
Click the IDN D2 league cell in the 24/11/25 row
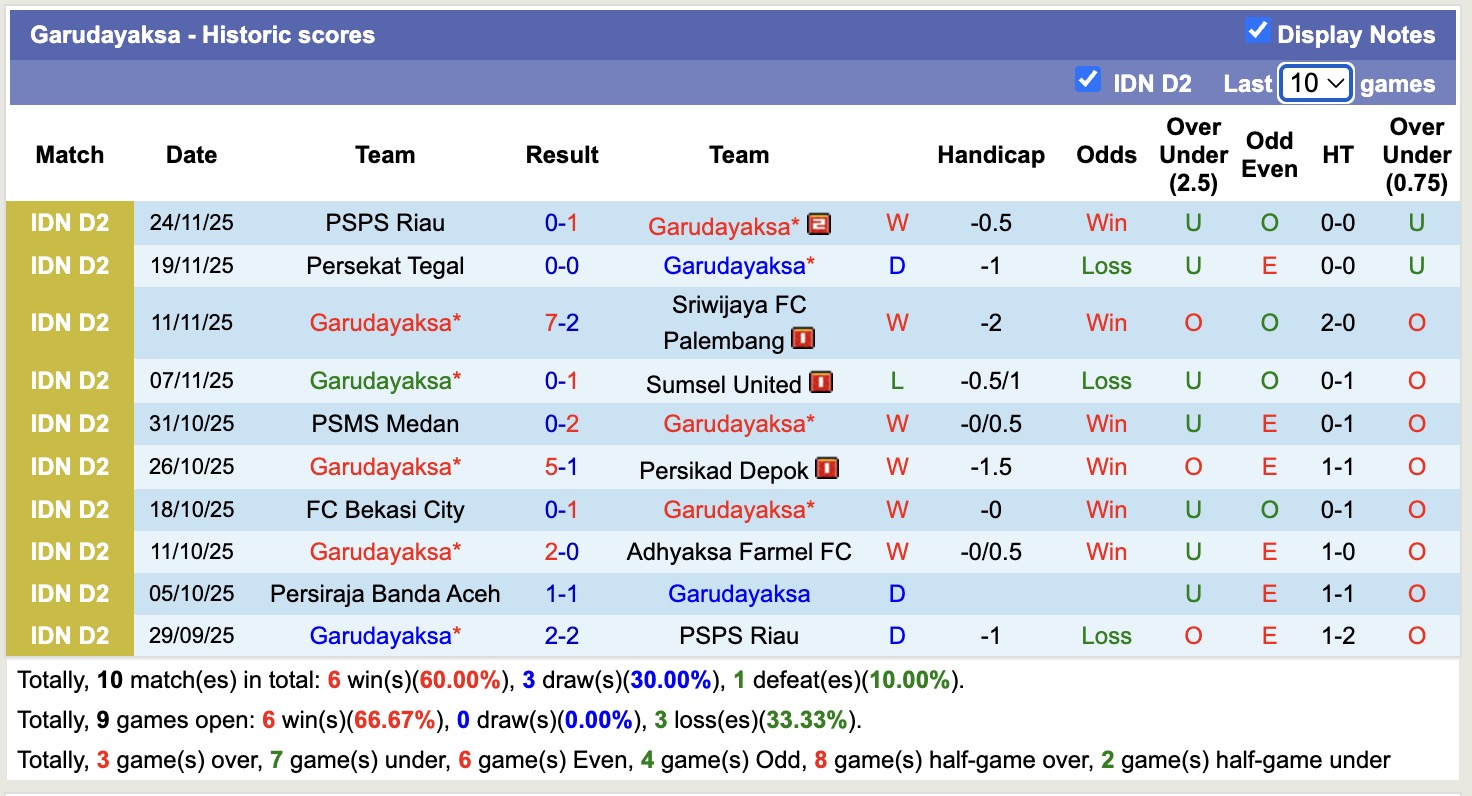pyautogui.click(x=70, y=223)
